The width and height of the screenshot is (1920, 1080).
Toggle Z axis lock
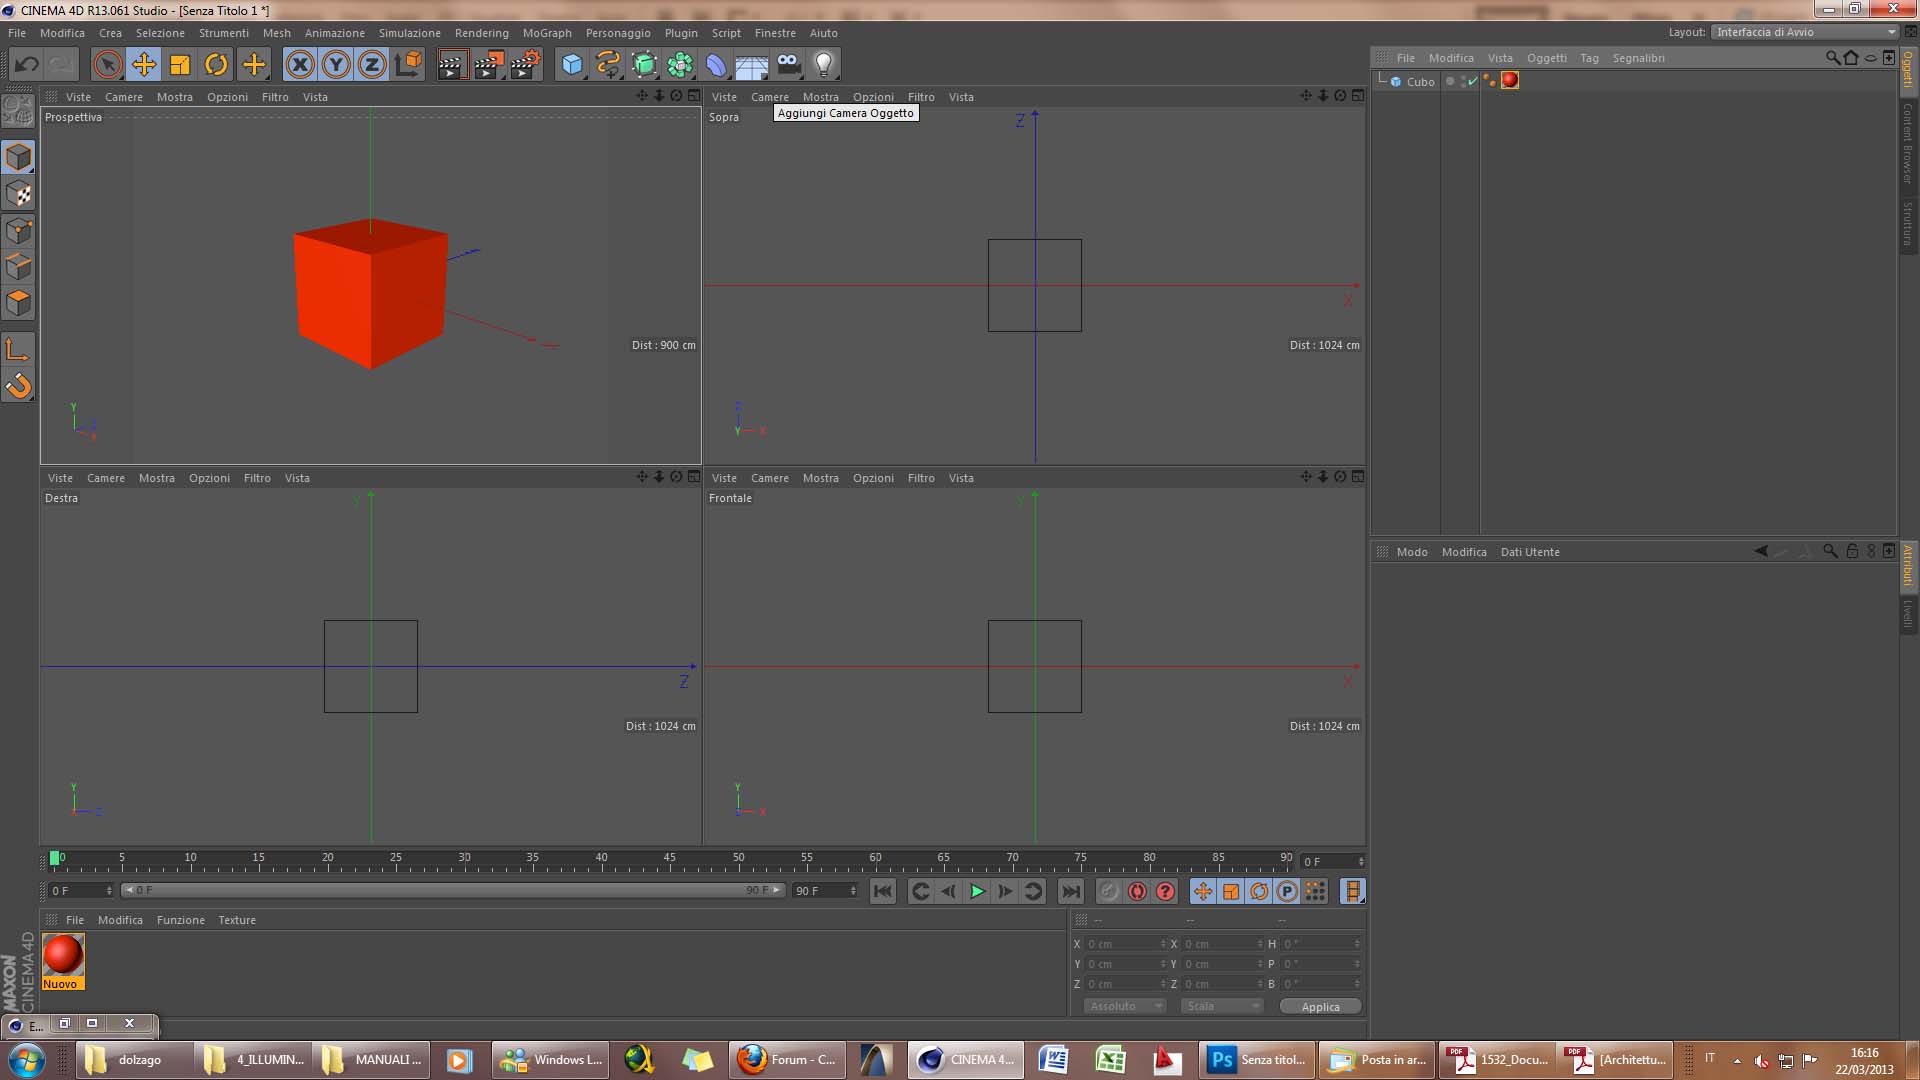pos(372,65)
